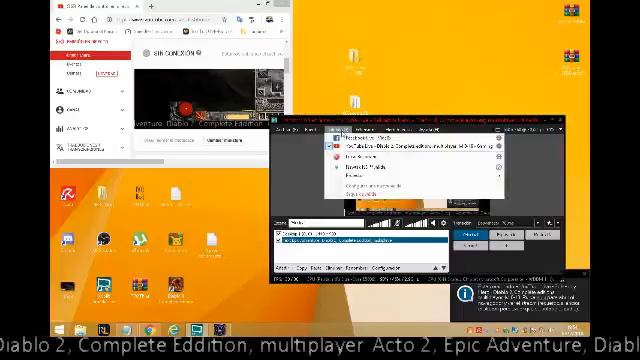The height and width of the screenshot is (360, 640).
Task: Expand the translations section in YouTube sidebar
Action: (122, 147)
